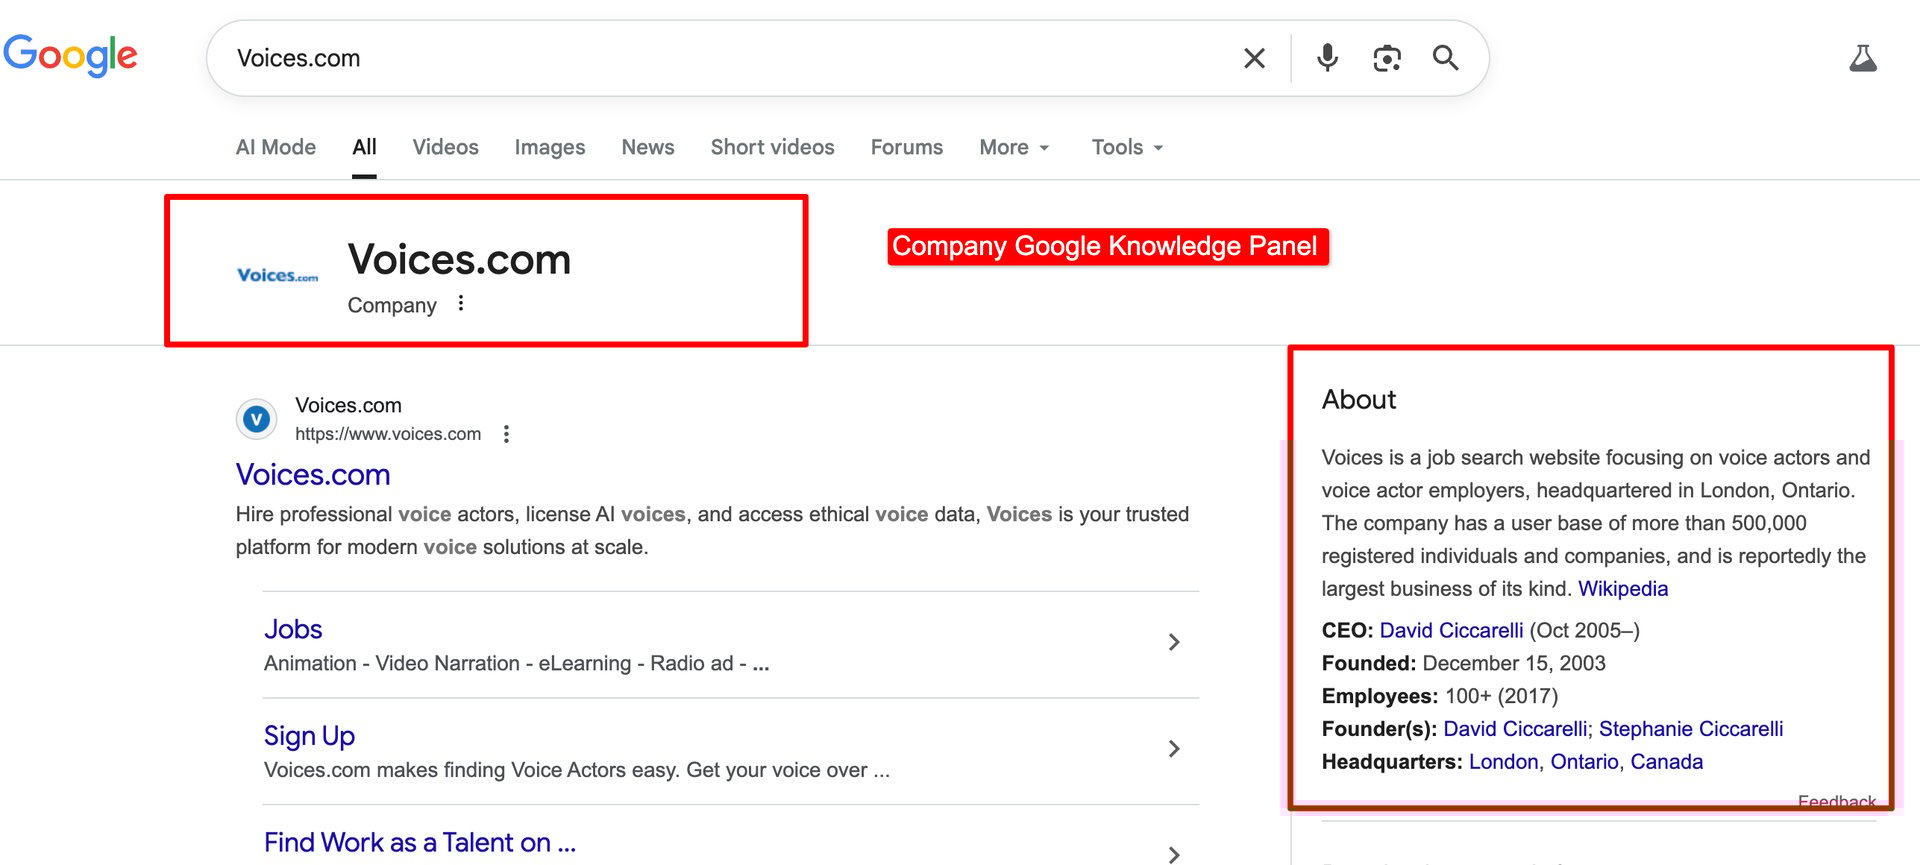This screenshot has width=1920, height=865.
Task: Click the Company label under Voices.com title
Action: point(392,306)
